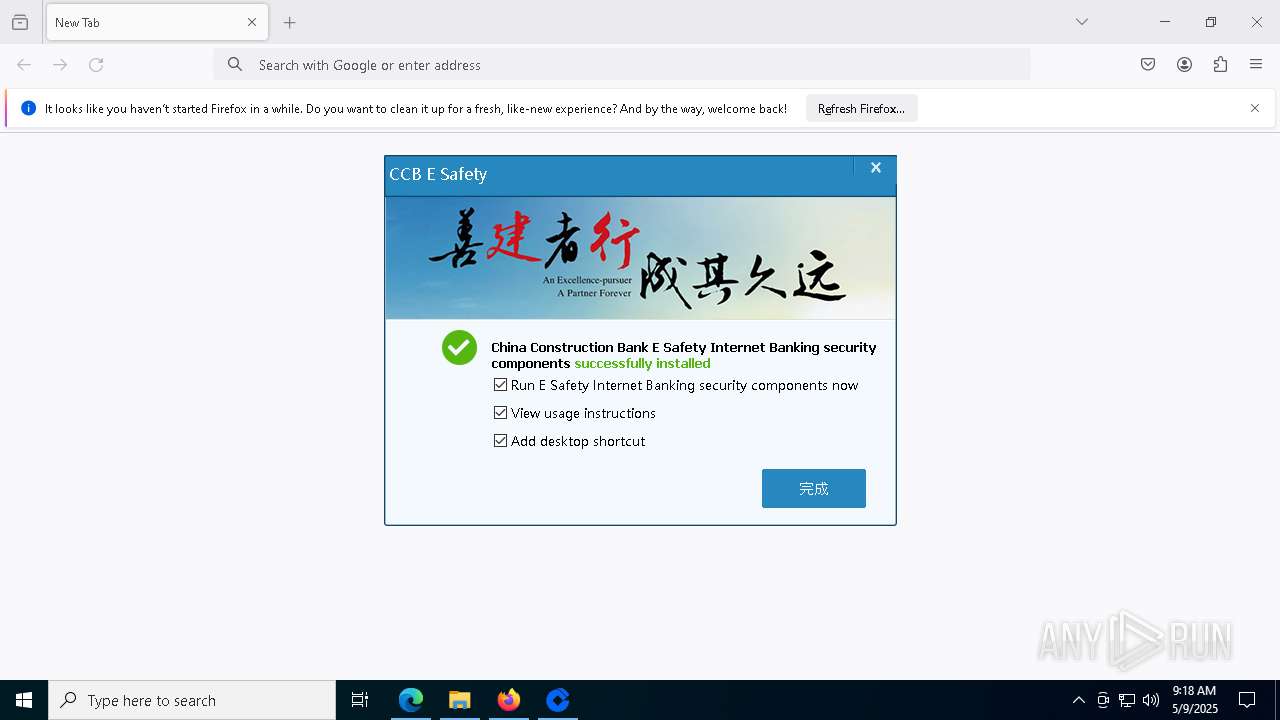The image size is (1280, 720).
Task: Focus the search or address bar
Action: [x=622, y=65]
